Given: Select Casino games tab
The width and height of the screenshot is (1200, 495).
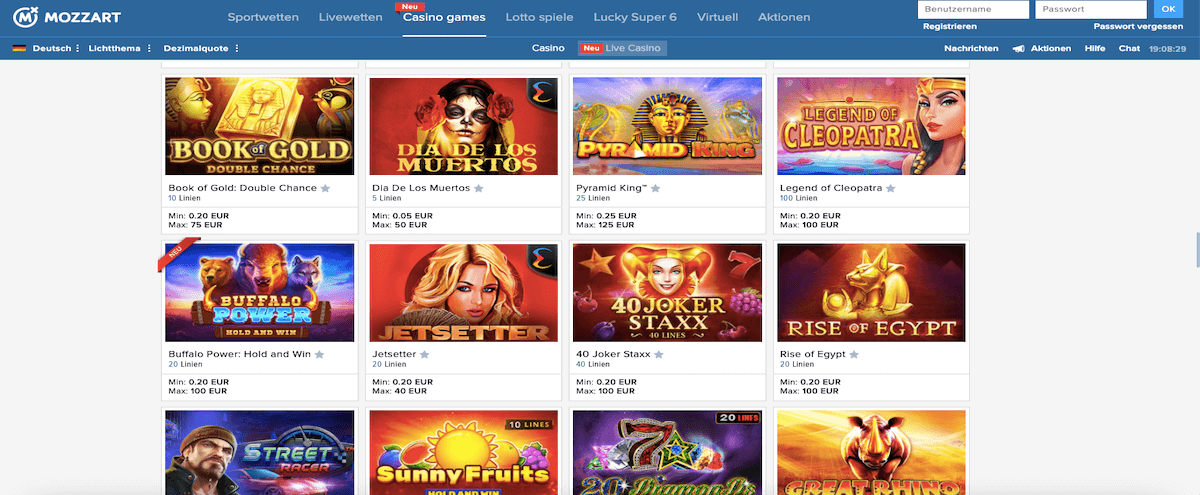Looking at the screenshot, I should 444,17.
